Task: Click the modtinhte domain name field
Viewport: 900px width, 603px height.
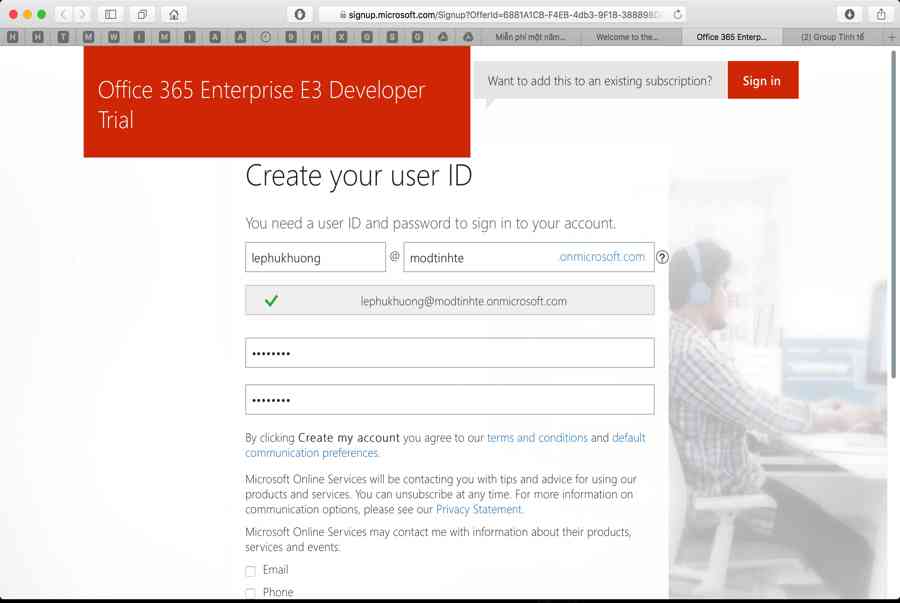Action: click(480, 257)
